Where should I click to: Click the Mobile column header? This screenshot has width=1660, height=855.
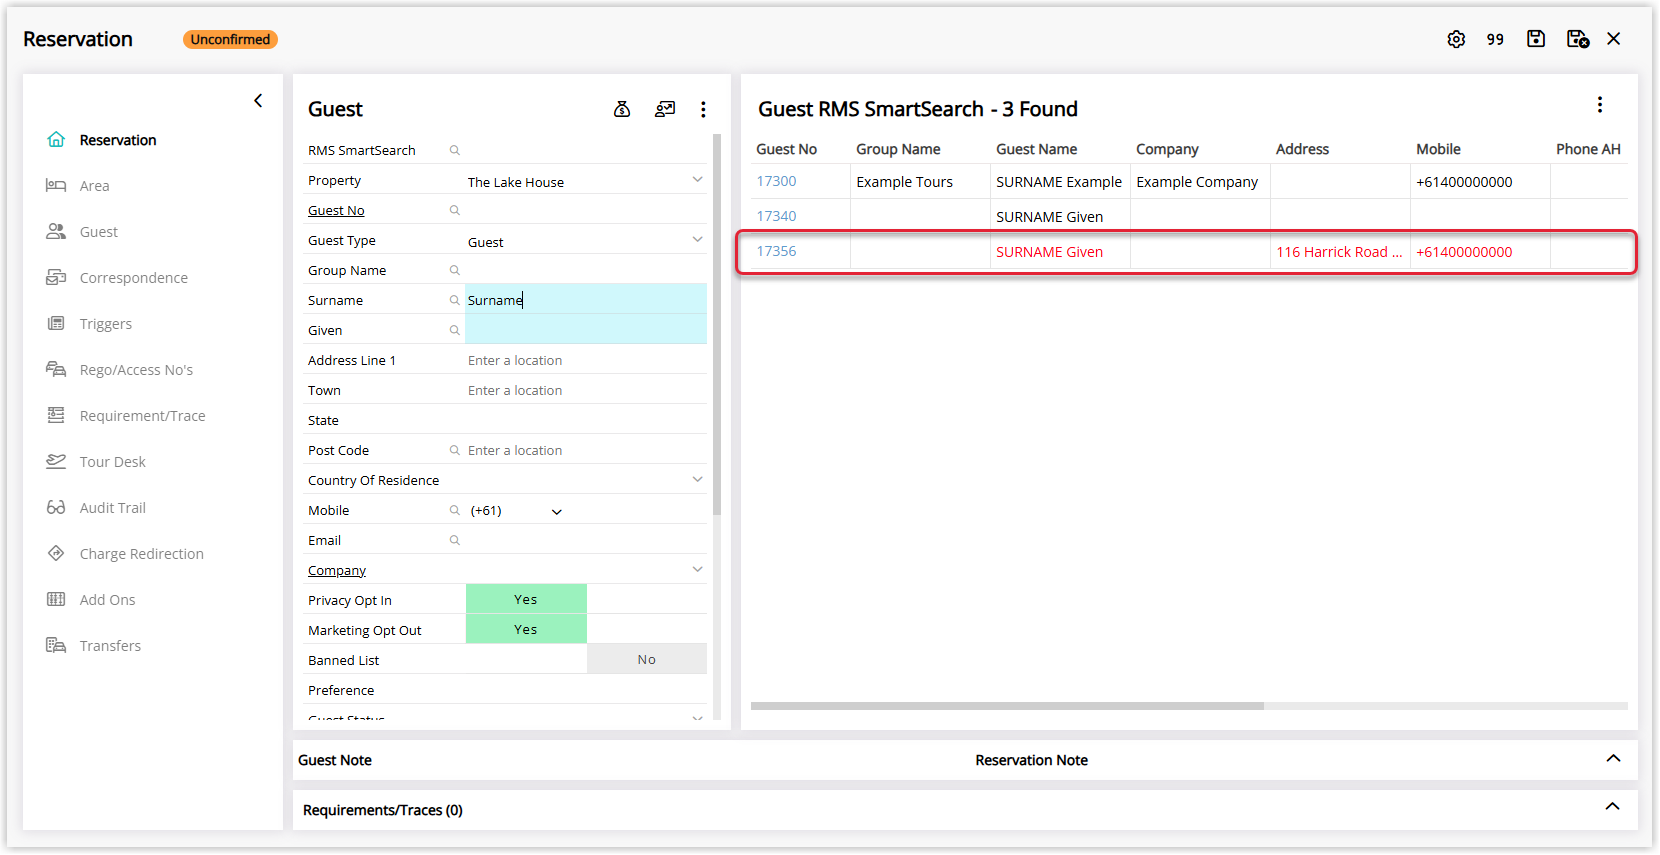point(1438,149)
